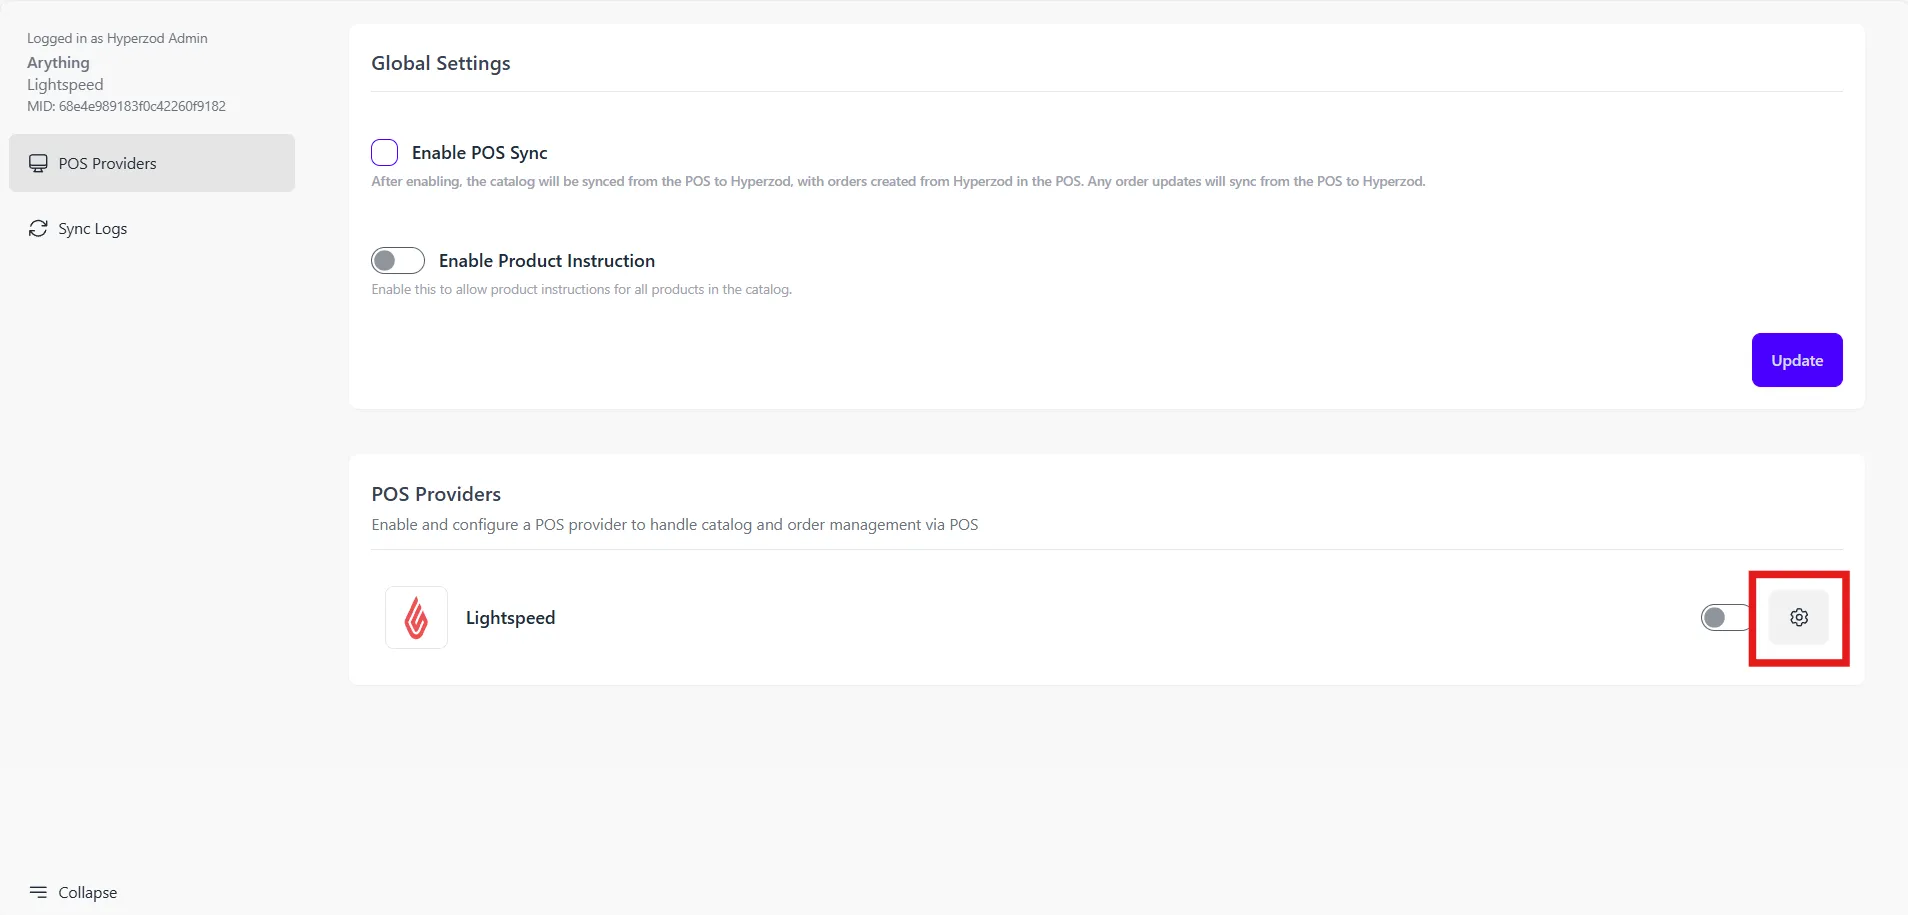The height and width of the screenshot is (915, 1908).
Task: Click the Arything merchant name
Action: [58, 62]
